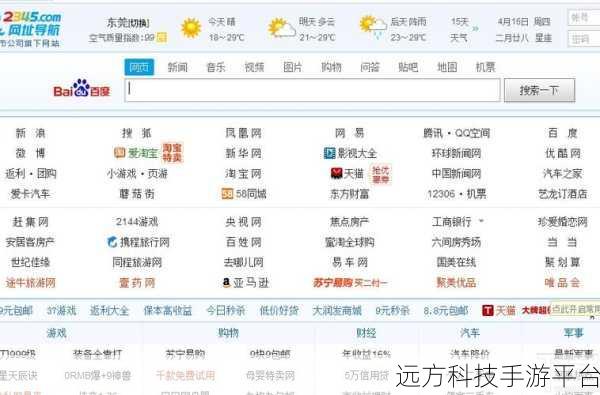
Task: Open the 2144游戏 link
Action: [137, 222]
